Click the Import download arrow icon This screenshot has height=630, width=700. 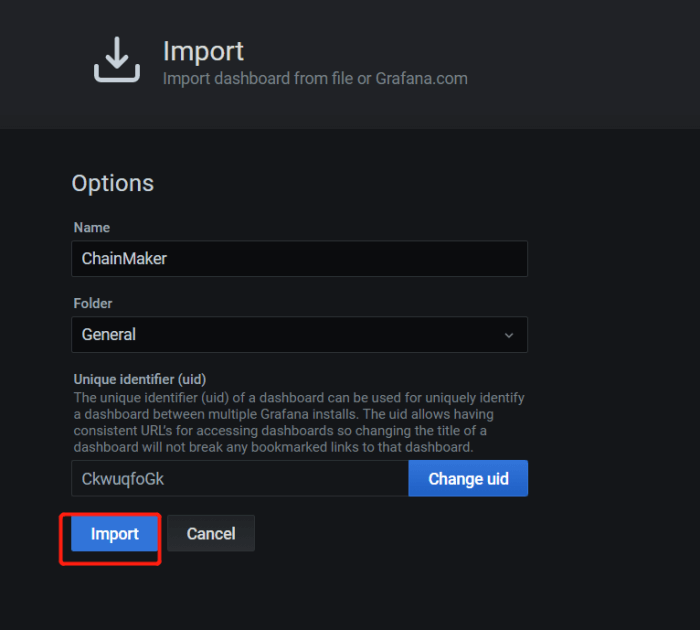click(x=117, y=59)
